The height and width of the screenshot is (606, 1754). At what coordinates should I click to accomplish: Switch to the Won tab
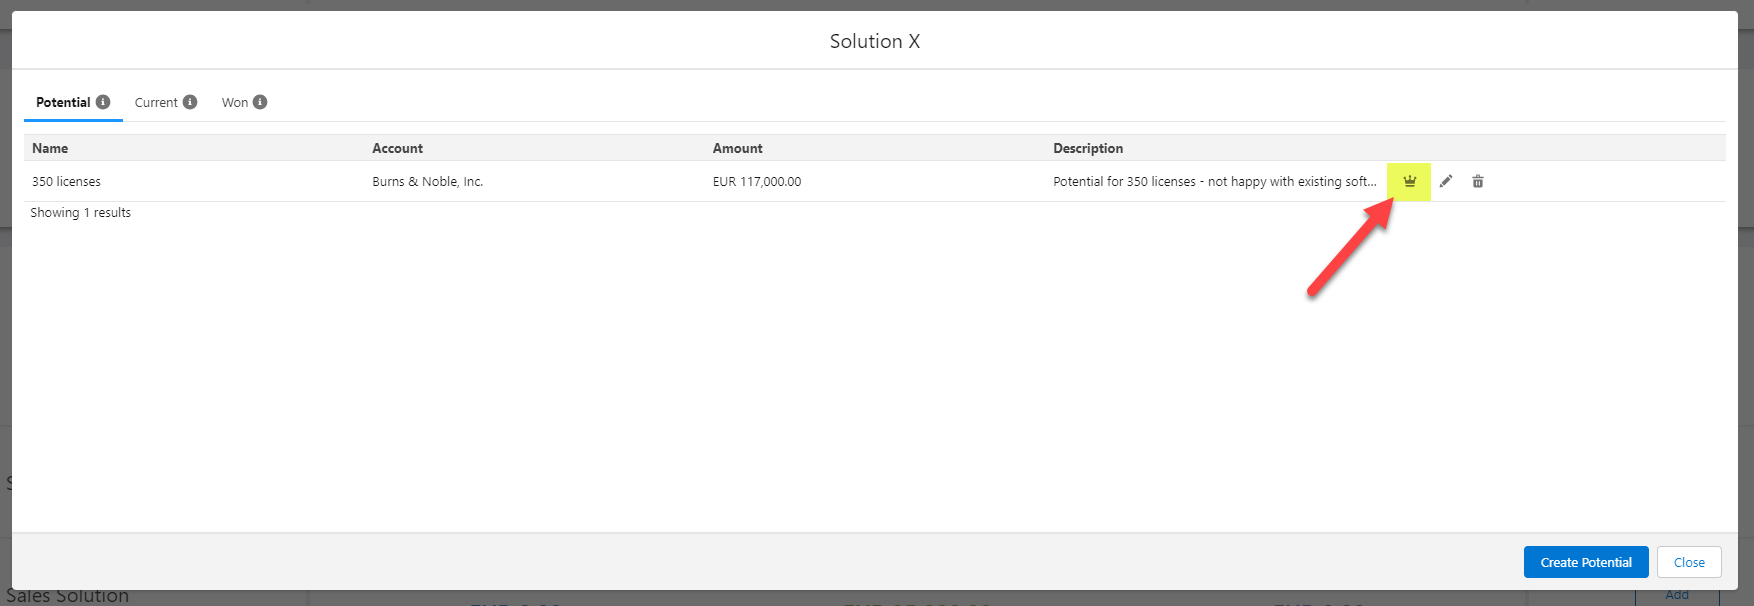235,102
